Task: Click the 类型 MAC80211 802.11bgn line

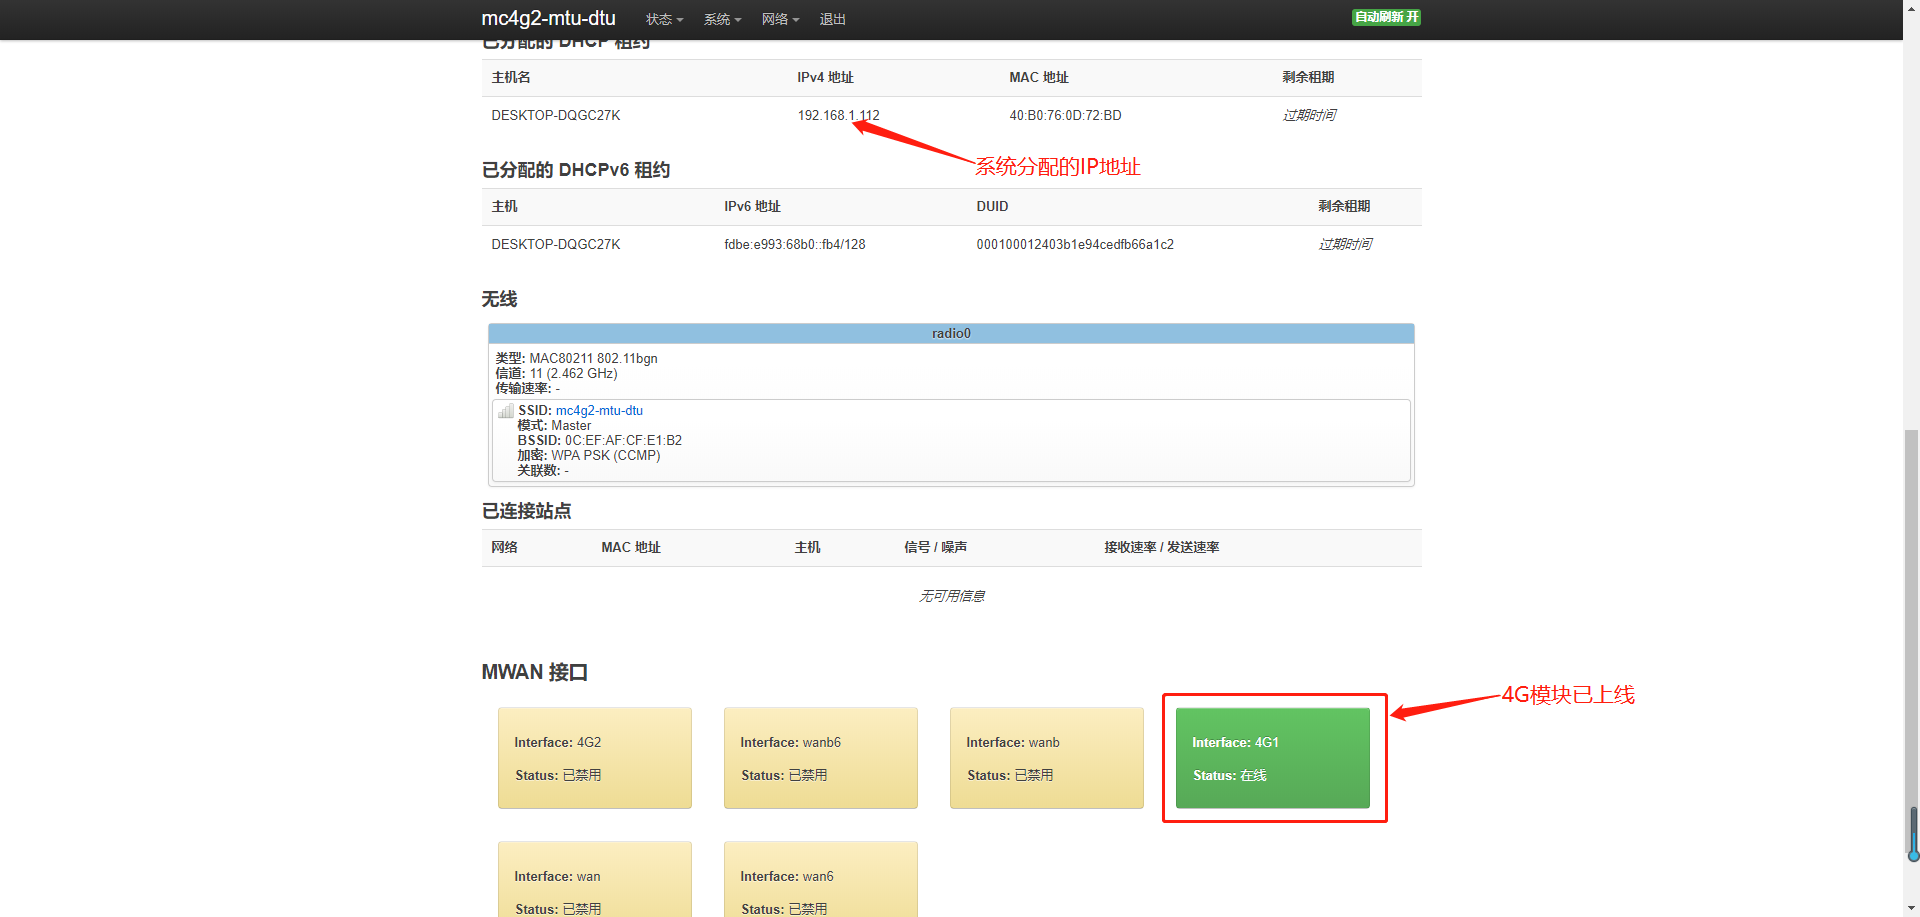Action: click(x=576, y=358)
